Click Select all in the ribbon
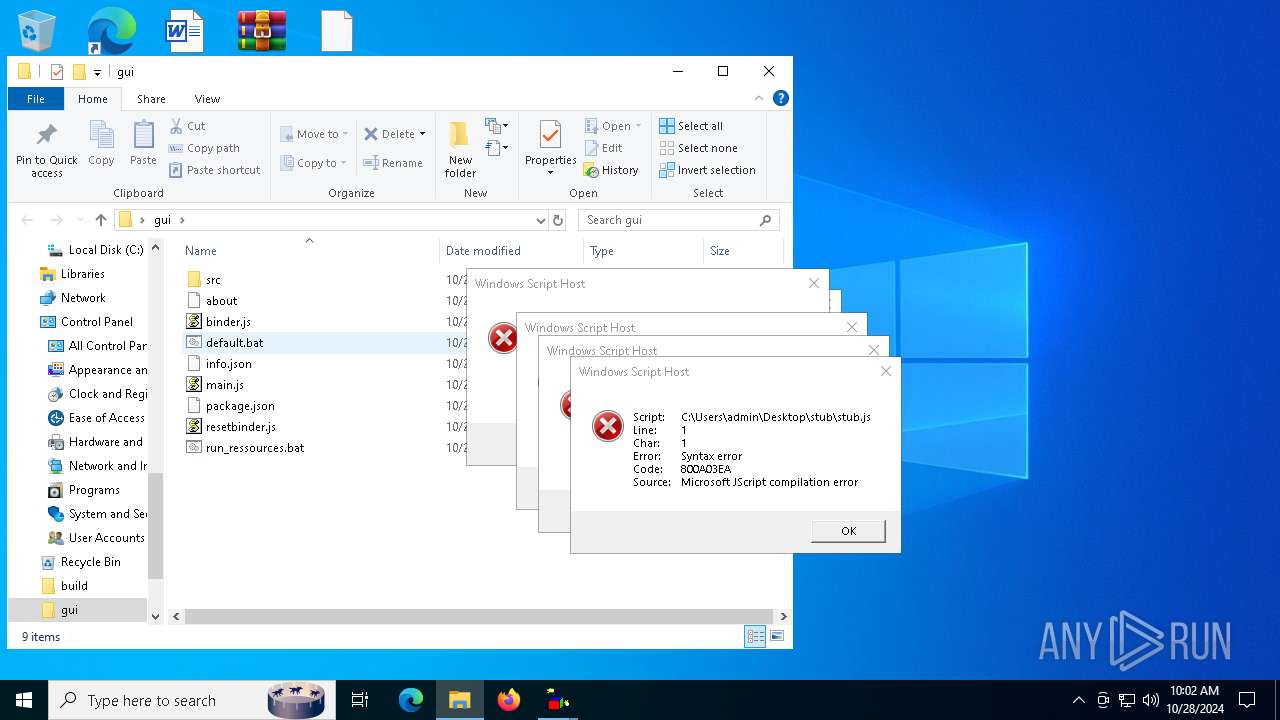This screenshot has height=720, width=1280. 691,126
